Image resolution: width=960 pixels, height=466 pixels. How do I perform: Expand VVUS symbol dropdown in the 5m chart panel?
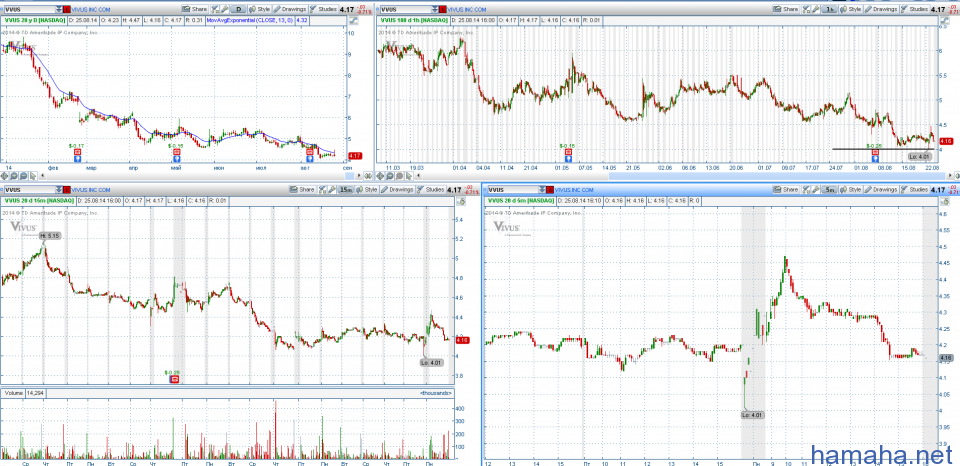(x=542, y=190)
